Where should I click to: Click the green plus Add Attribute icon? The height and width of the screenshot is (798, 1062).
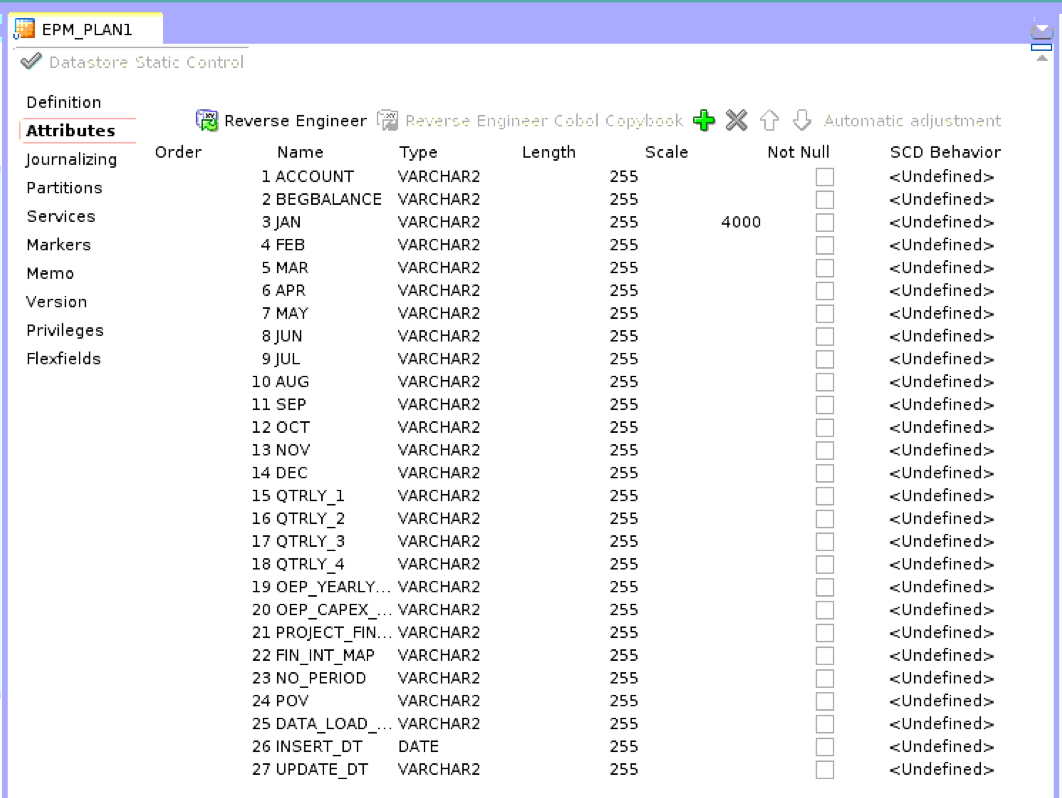click(704, 121)
